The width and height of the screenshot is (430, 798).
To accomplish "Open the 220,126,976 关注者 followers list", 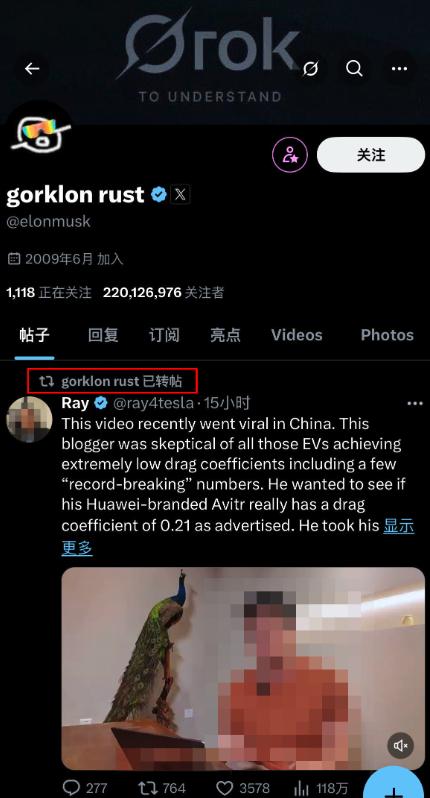I will pos(163,293).
